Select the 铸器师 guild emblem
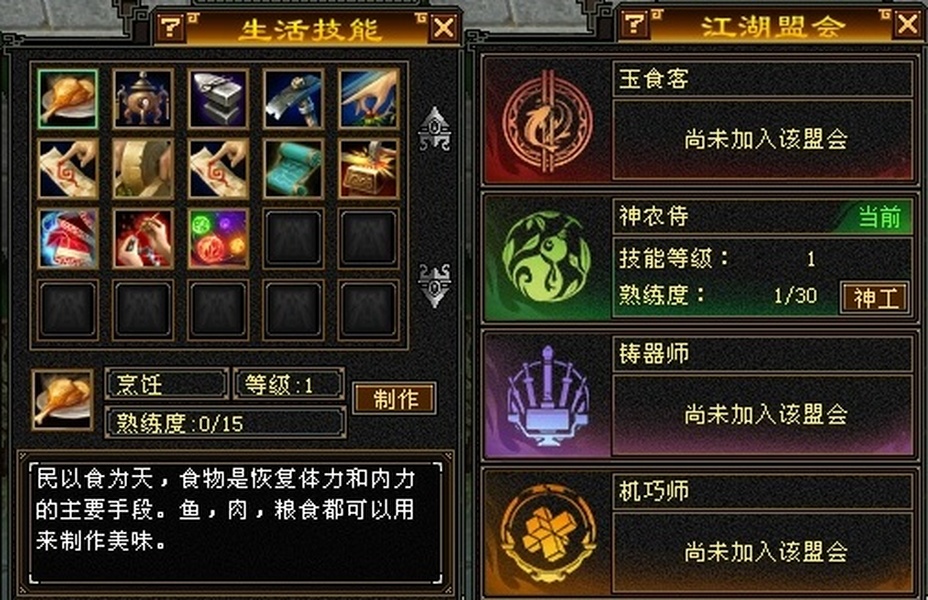Image resolution: width=928 pixels, height=600 pixels. click(x=547, y=395)
